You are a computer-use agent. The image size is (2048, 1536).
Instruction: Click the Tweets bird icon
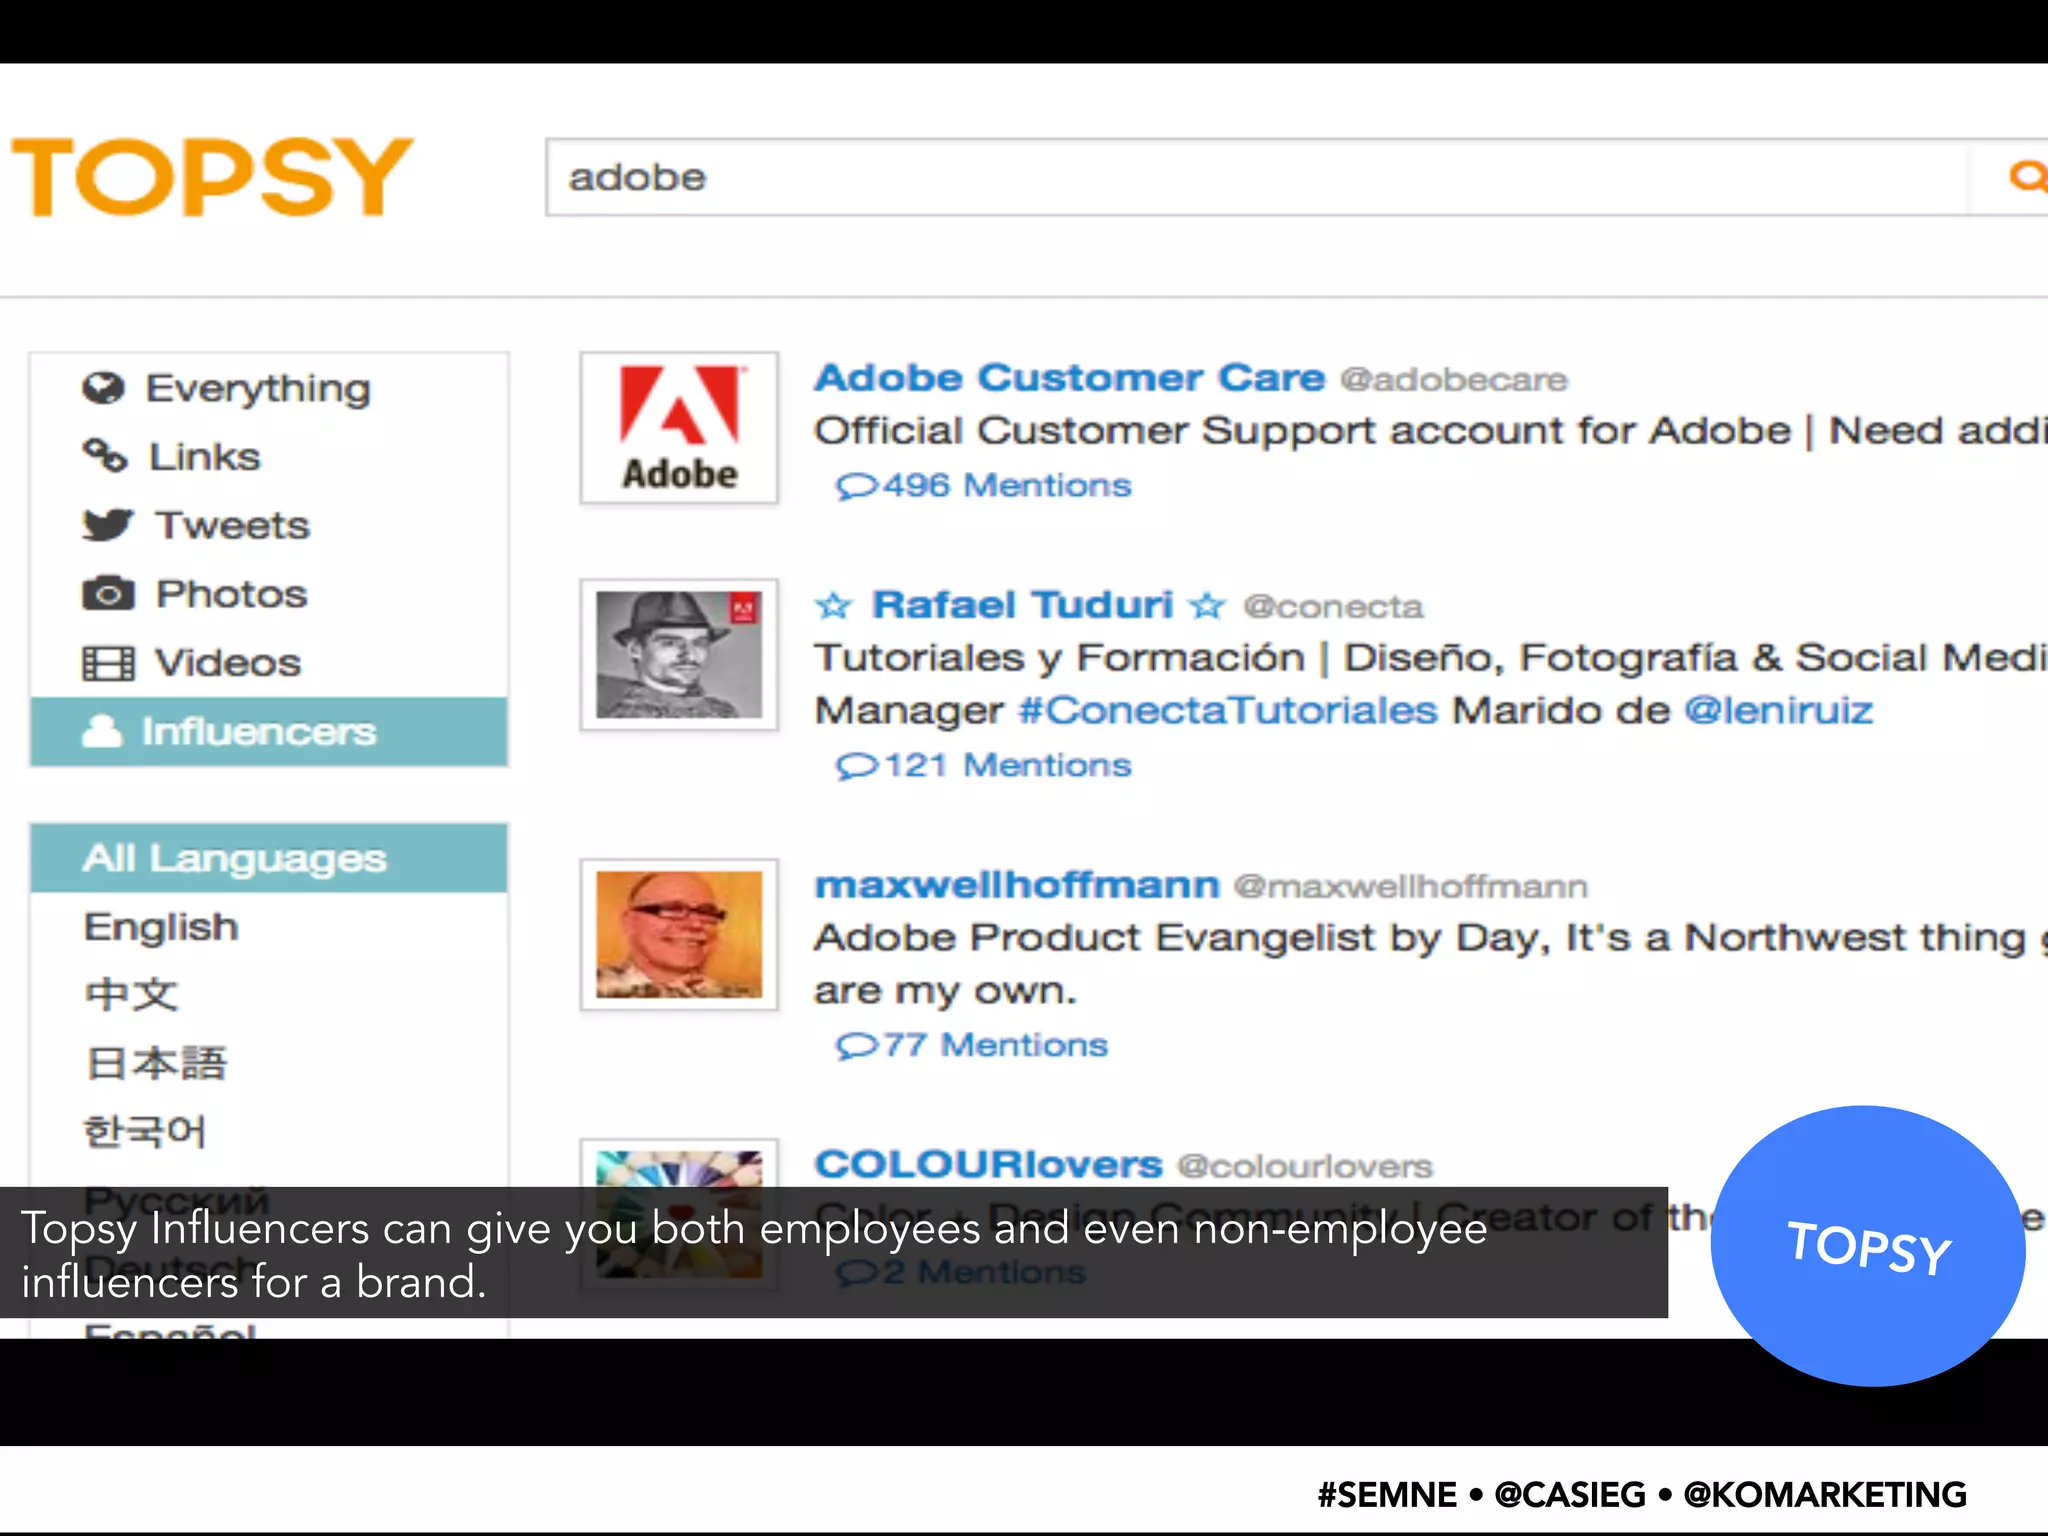click(107, 524)
